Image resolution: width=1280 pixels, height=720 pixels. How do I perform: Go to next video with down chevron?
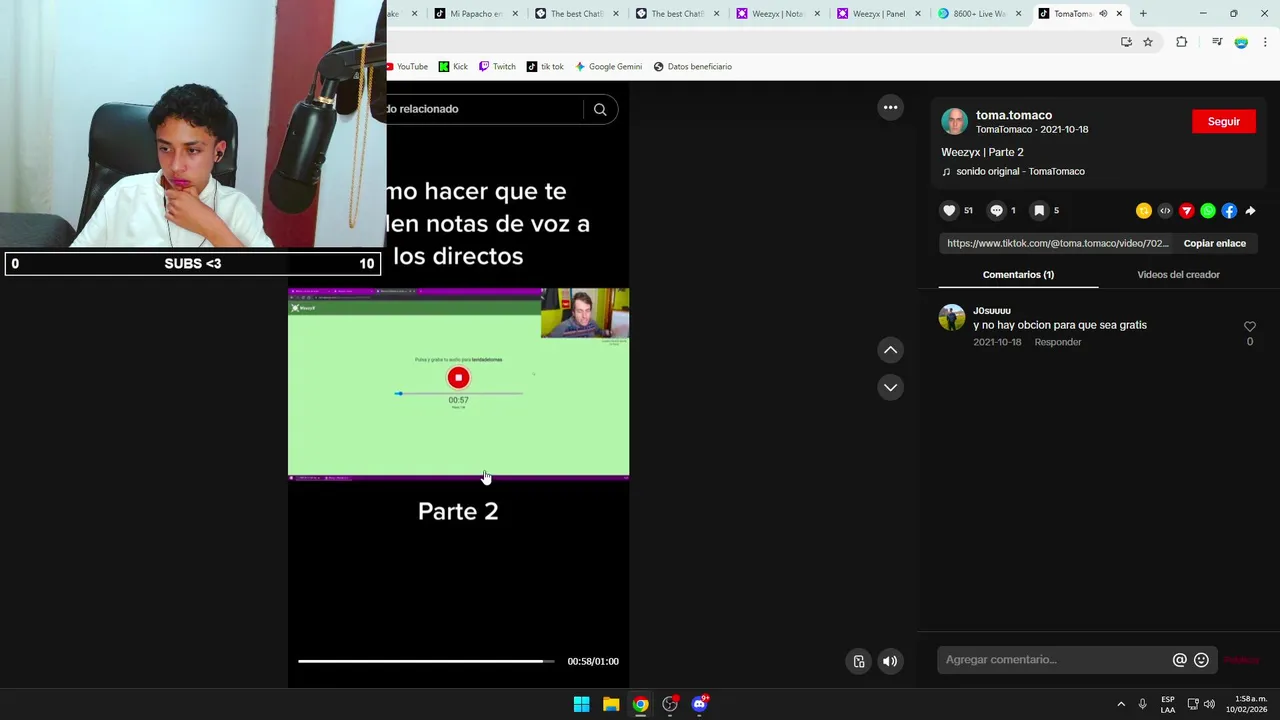(890, 387)
